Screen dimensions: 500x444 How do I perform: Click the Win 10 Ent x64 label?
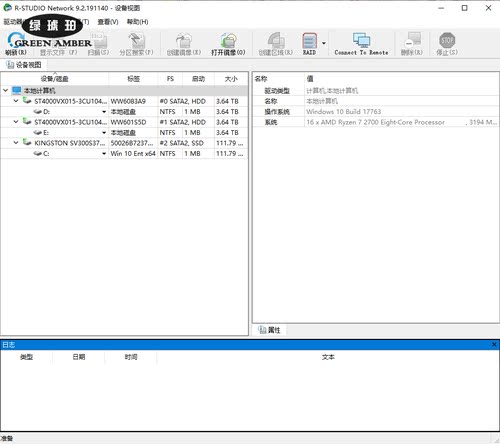coord(133,154)
